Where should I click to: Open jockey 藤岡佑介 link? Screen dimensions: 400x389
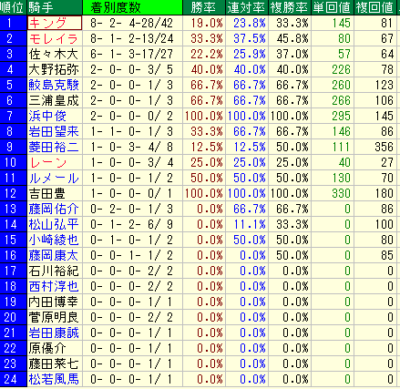54,209
